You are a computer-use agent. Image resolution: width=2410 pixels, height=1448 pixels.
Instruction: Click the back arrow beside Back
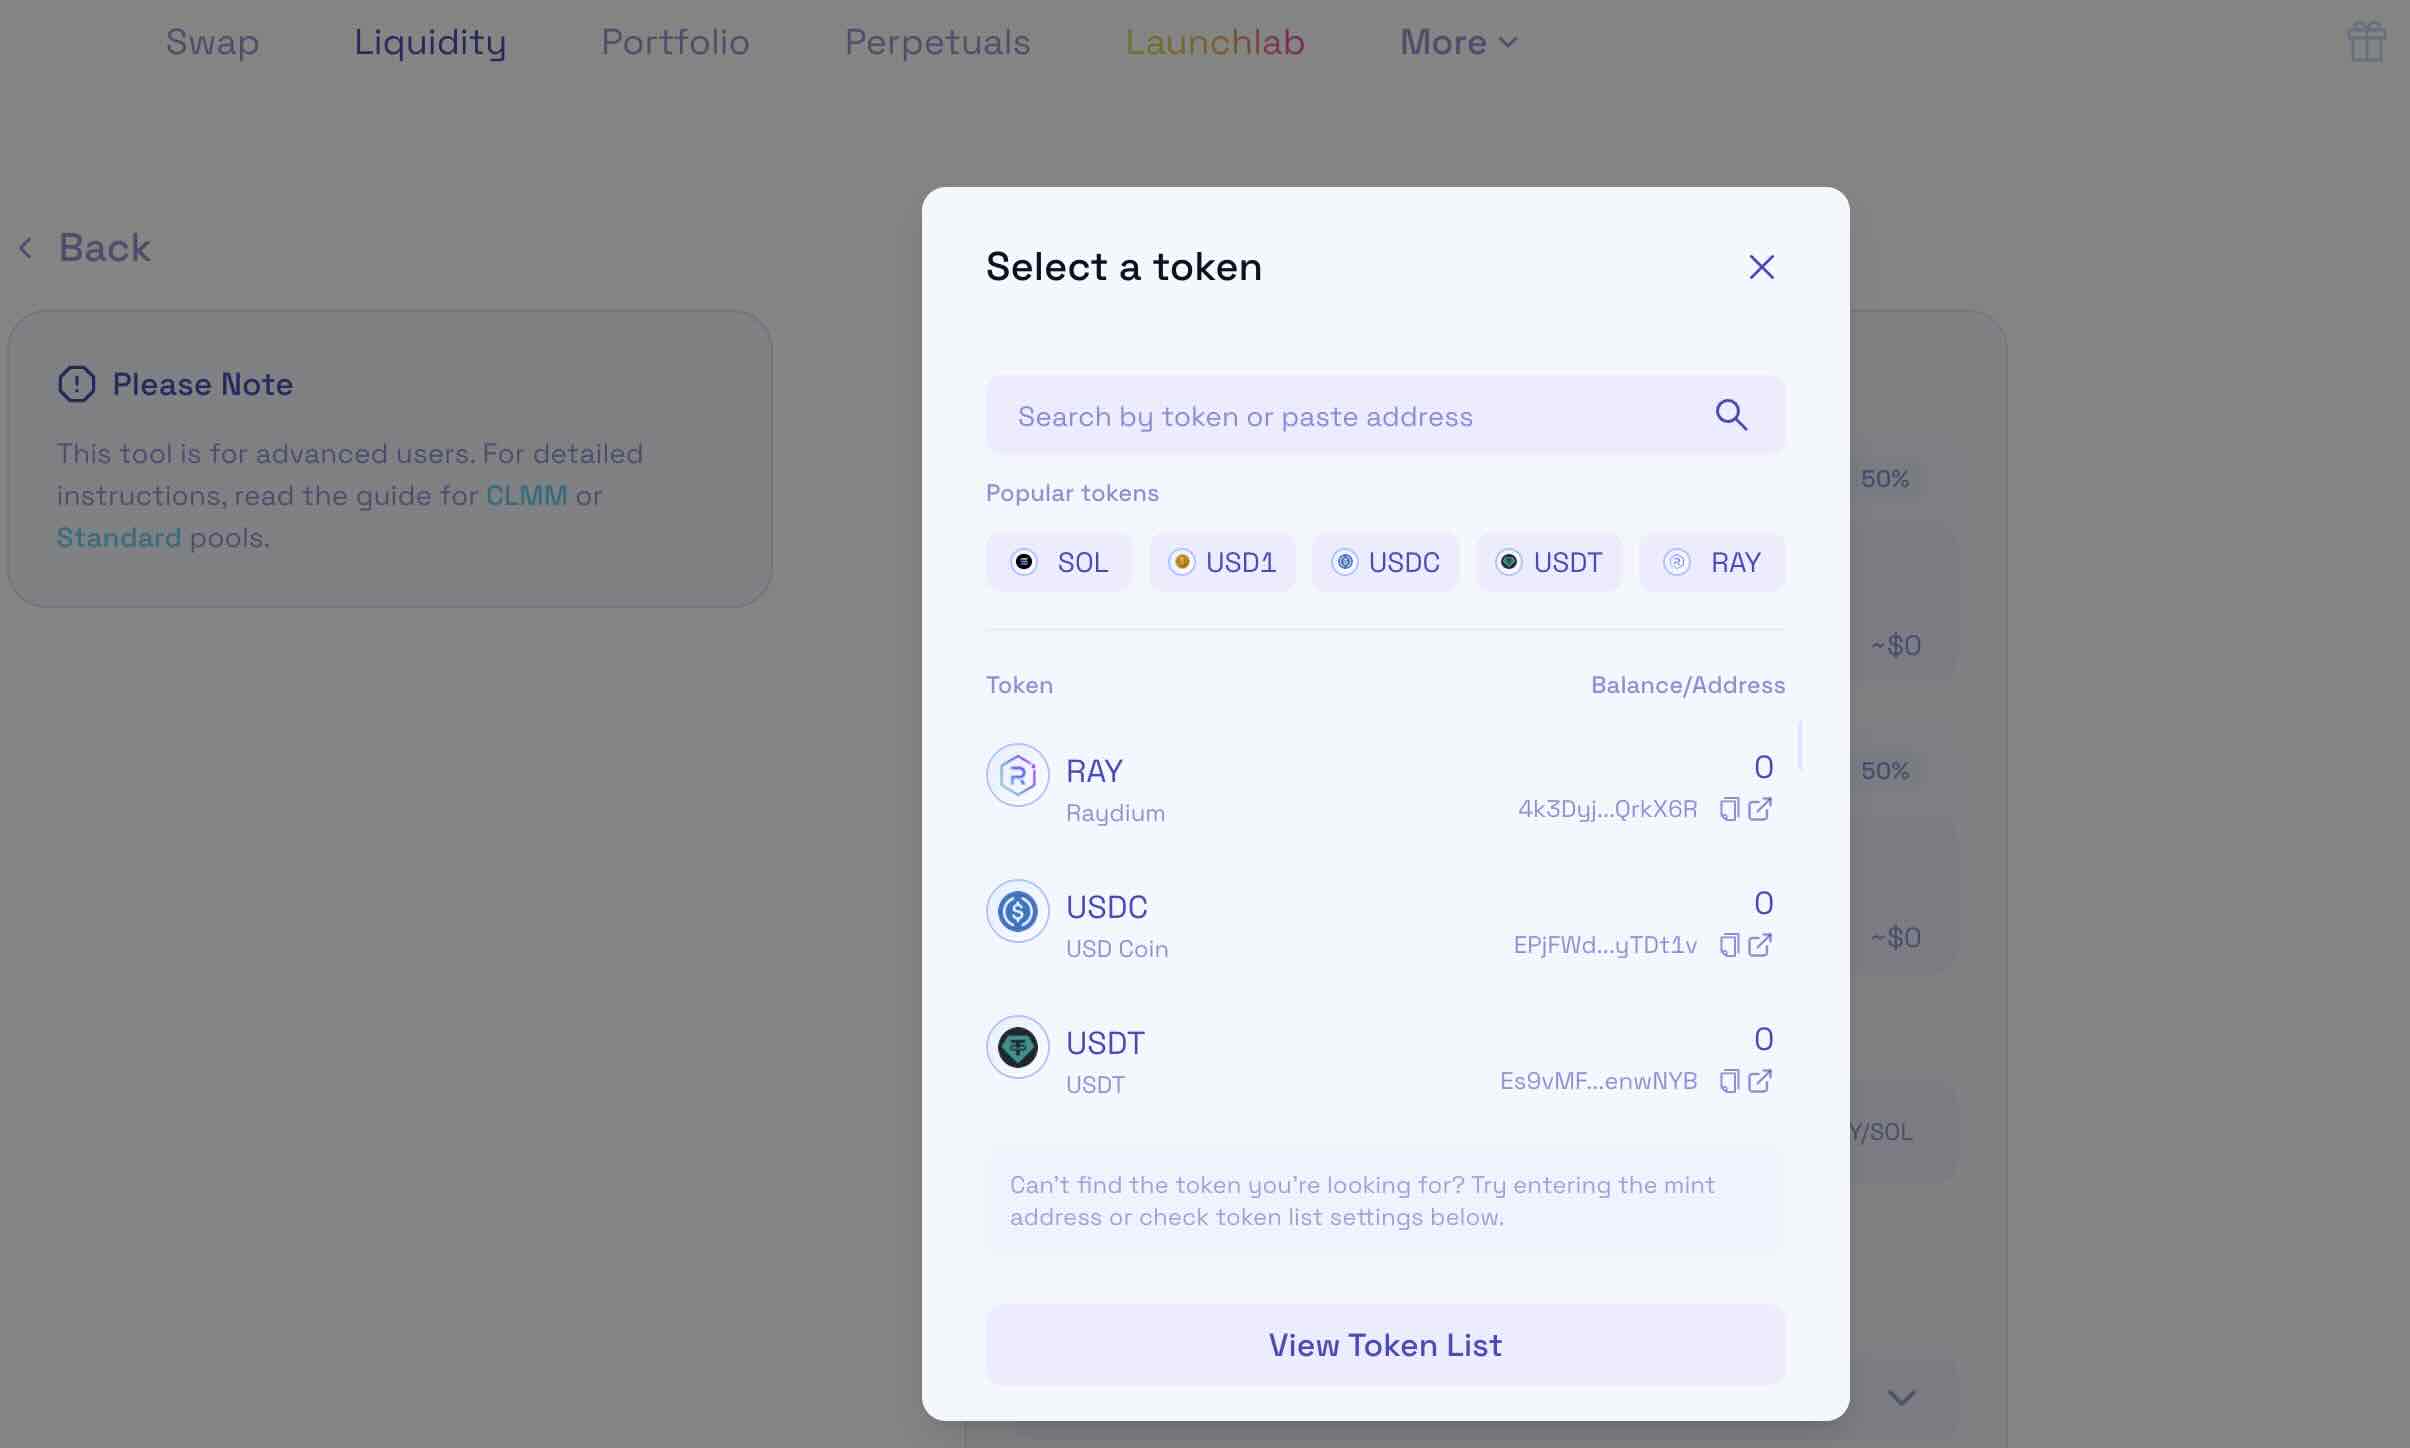(x=26, y=247)
